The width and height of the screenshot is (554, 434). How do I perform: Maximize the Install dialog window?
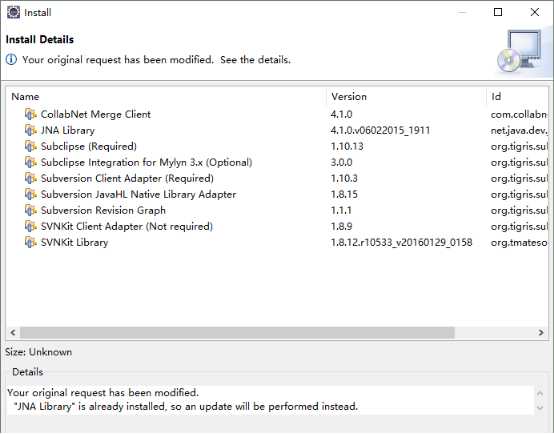point(498,12)
